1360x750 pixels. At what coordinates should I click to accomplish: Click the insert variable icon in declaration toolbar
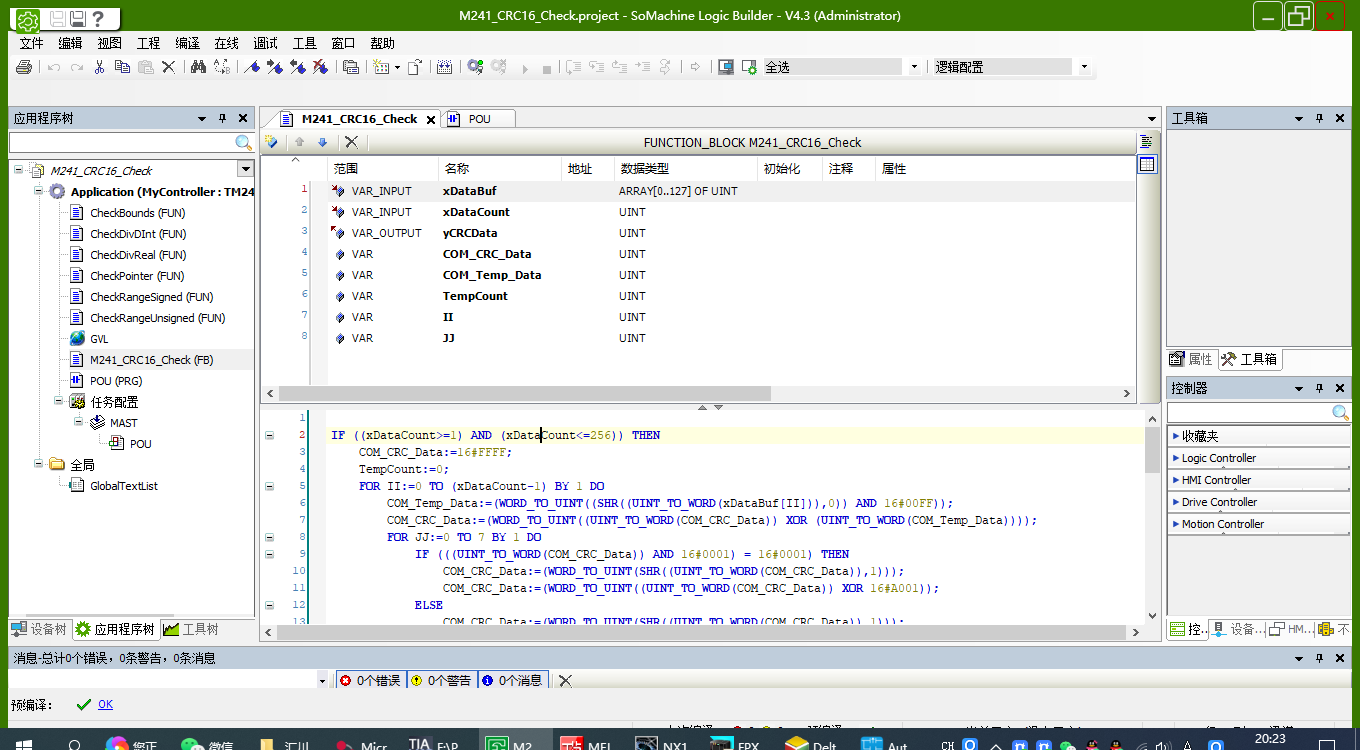[271, 142]
